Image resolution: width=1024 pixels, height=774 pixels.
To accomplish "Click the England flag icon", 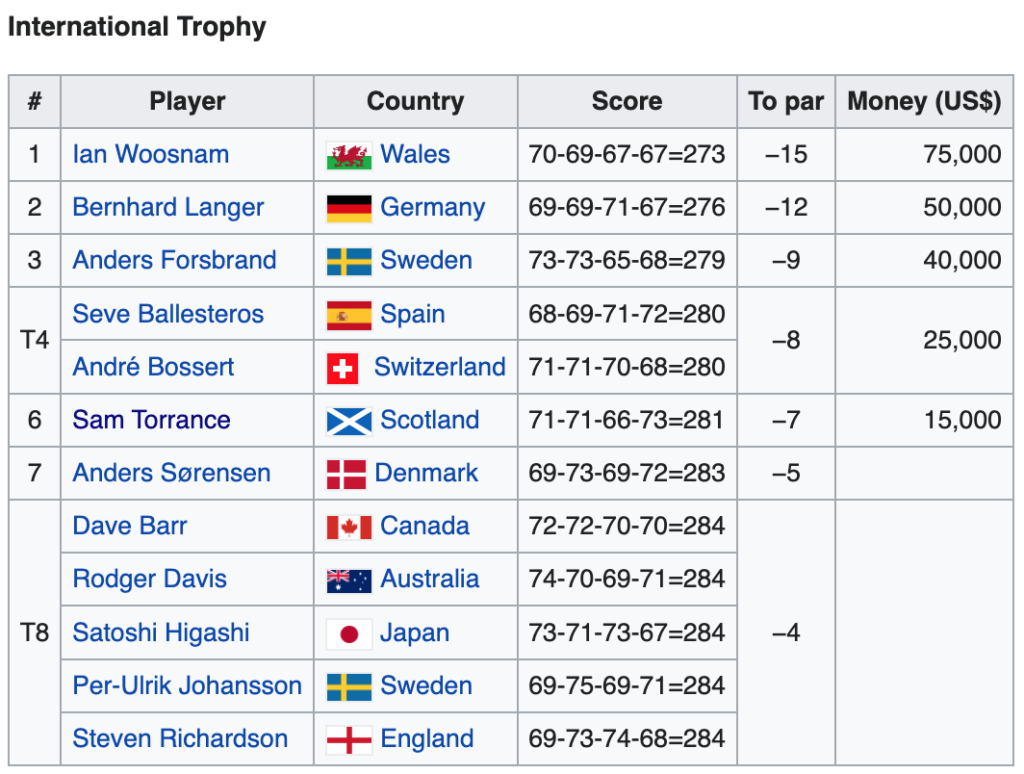I will coord(349,740).
